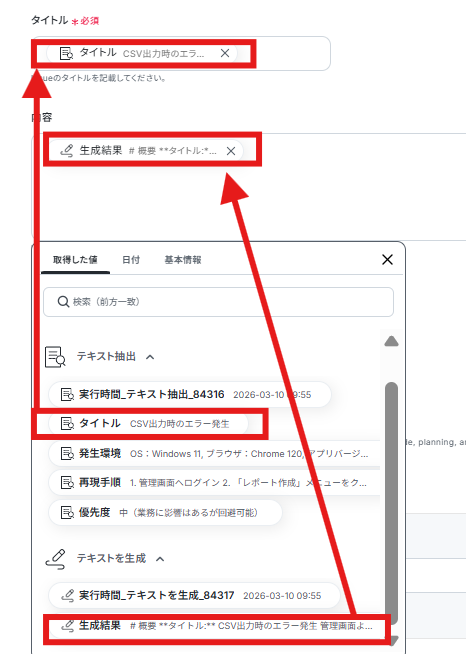Viewport: 466px width, 654px height.
Task: Click the テキスト抽出 header label
Action: (x=106, y=357)
